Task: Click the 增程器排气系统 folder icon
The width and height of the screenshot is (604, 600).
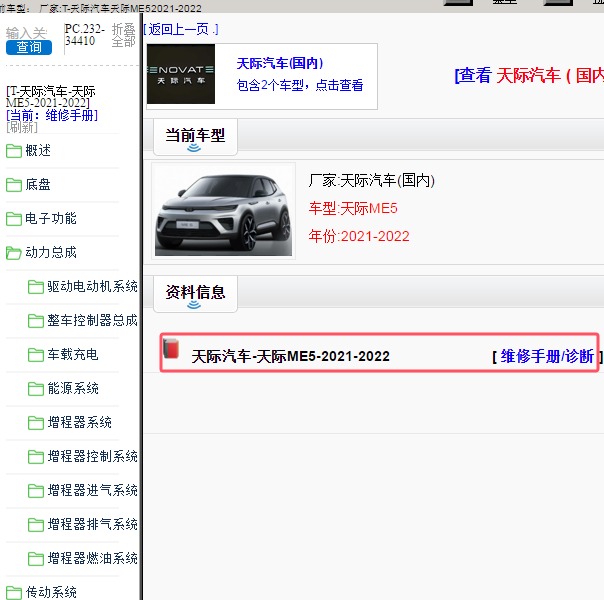Action: [36, 524]
